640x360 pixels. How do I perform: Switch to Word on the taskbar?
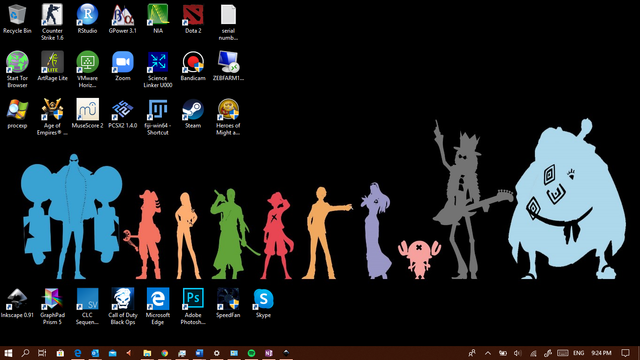[199, 353]
